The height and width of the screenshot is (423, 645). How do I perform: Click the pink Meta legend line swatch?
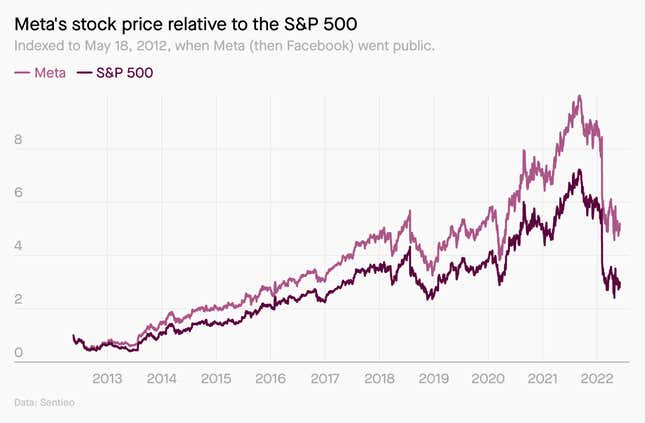22,73
